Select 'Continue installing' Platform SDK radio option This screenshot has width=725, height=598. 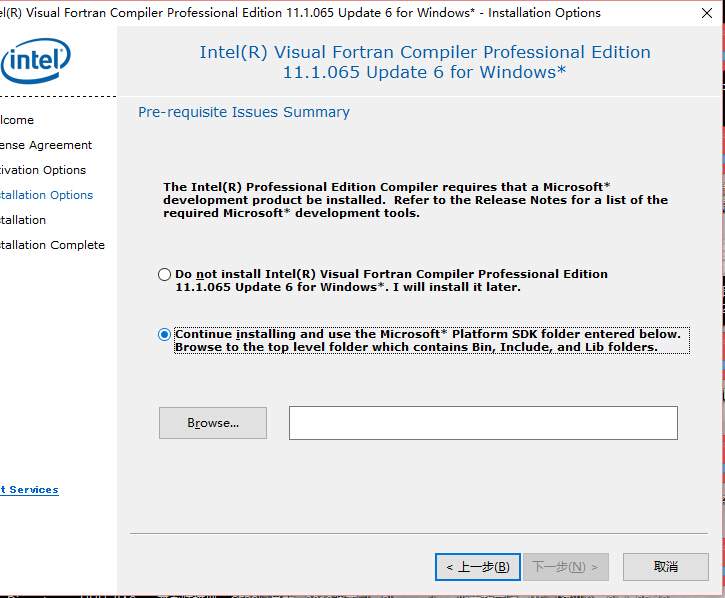point(164,334)
